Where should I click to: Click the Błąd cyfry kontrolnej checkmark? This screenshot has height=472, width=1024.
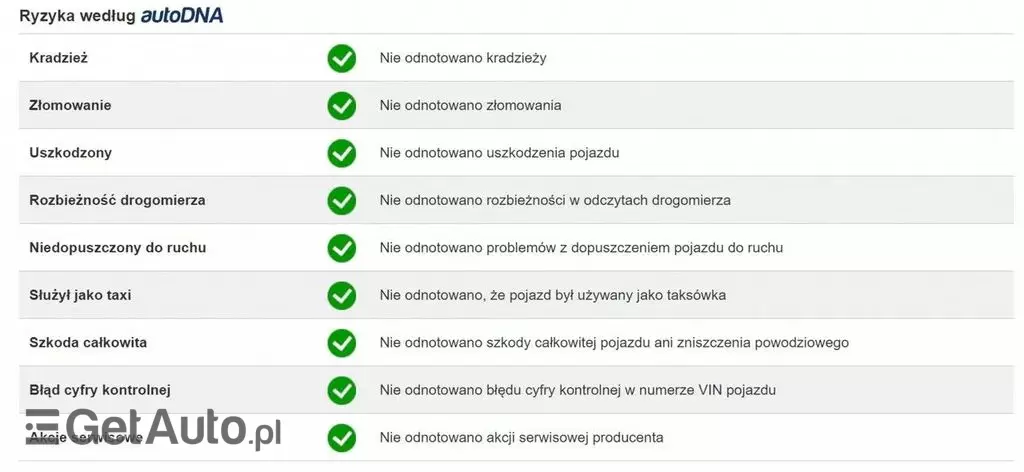coord(342,390)
